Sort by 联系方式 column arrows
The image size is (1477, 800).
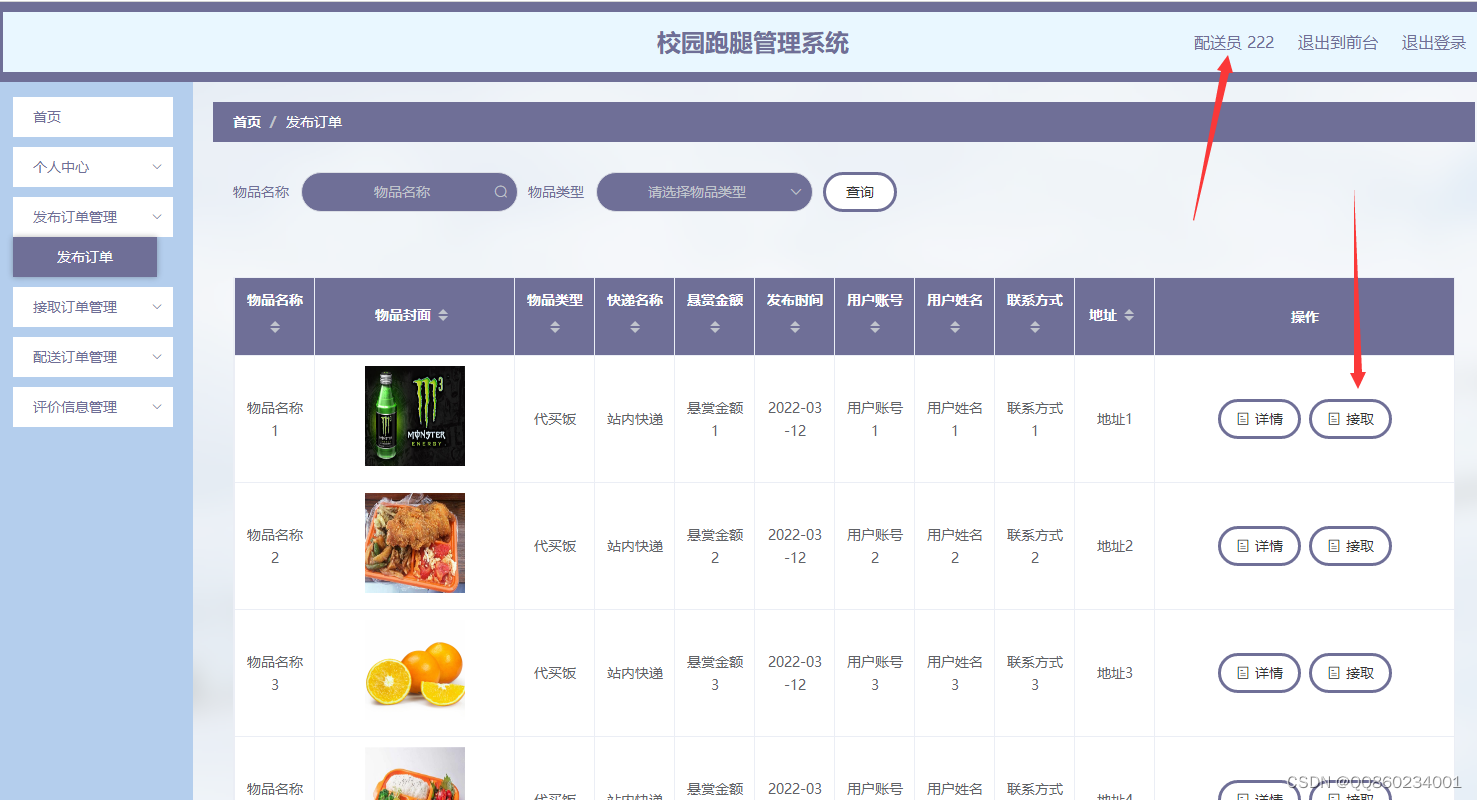pos(1035,327)
